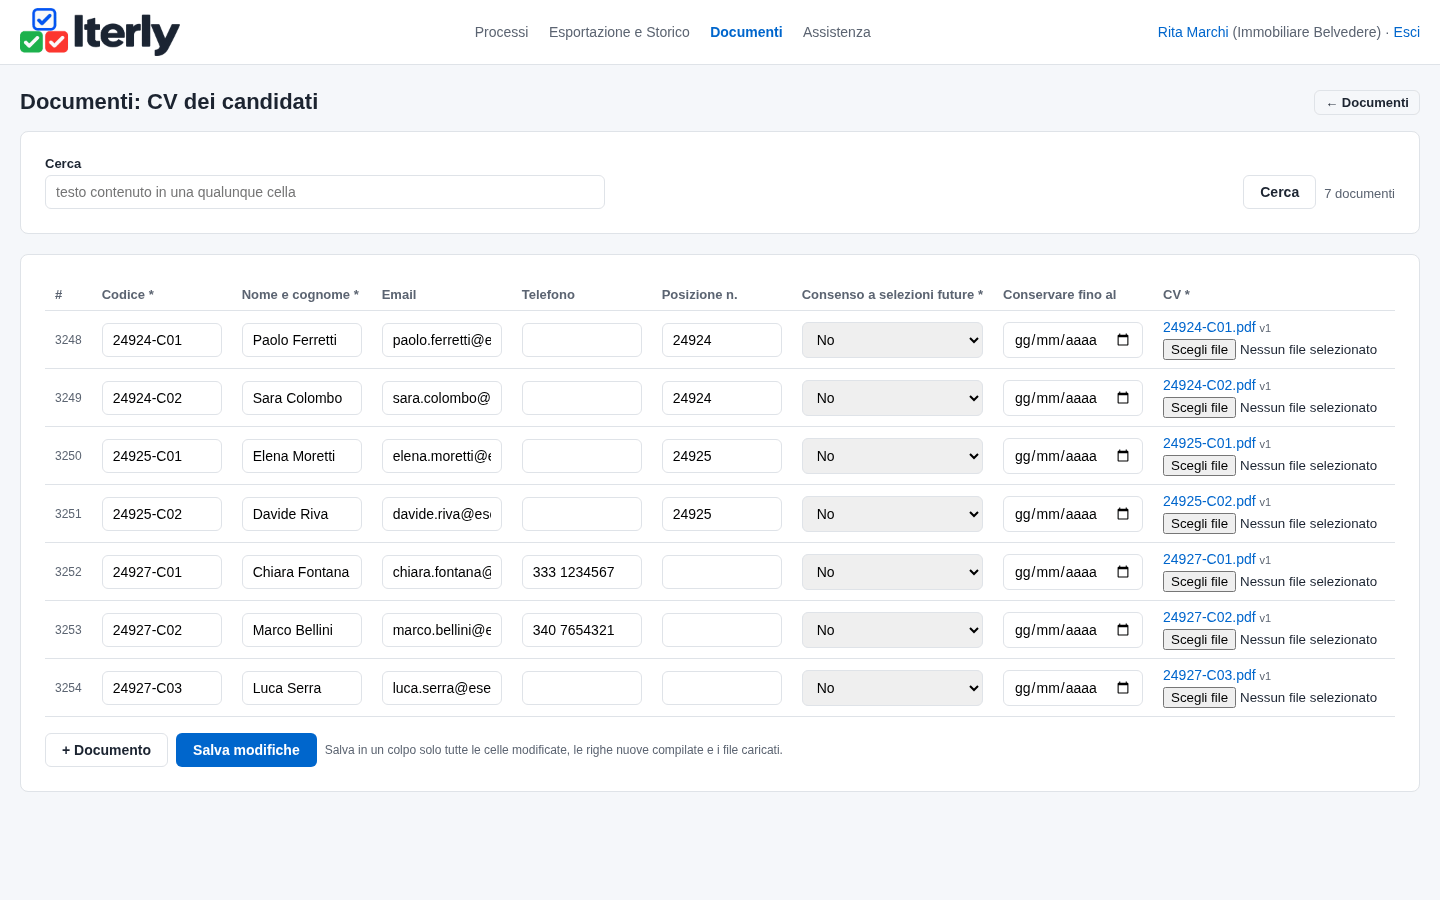Image resolution: width=1440 pixels, height=900 pixels.
Task: Open the 24925-C01.pdf file link
Action: coord(1209,443)
